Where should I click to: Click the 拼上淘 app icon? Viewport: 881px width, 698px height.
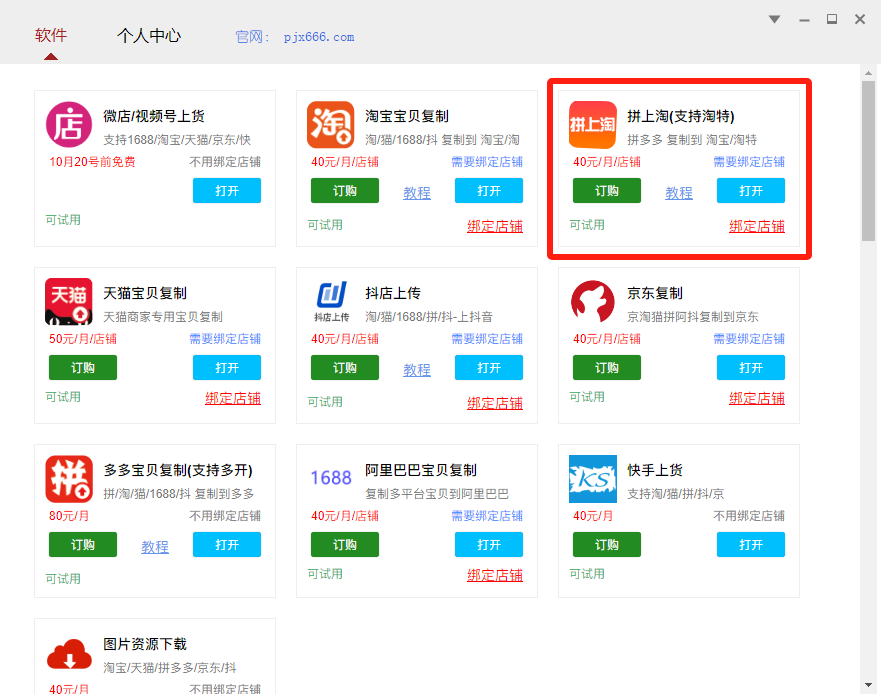coord(593,125)
